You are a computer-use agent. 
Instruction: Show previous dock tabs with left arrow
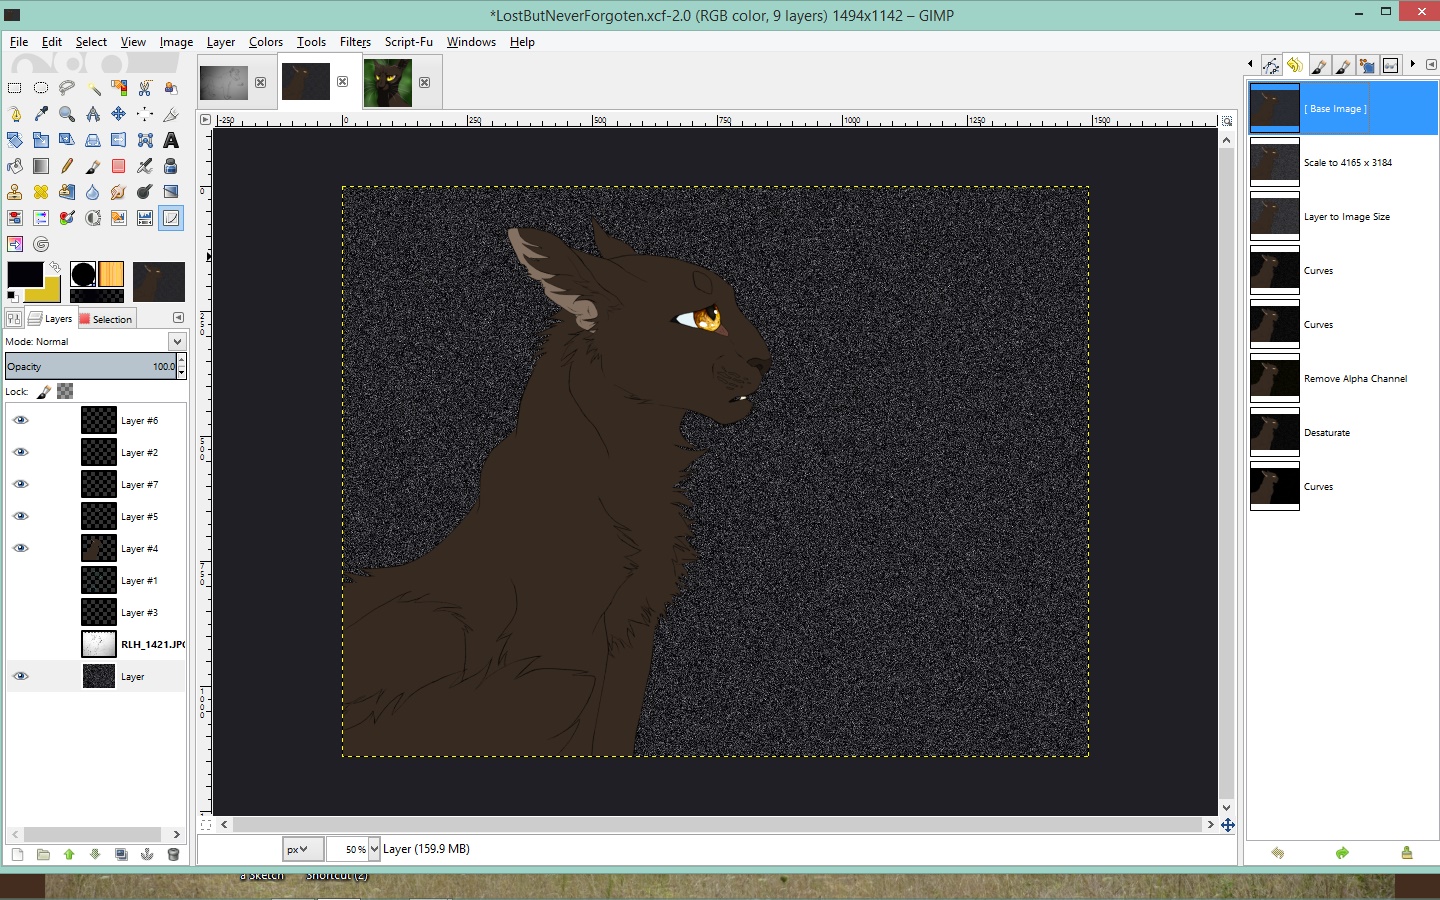point(1250,64)
